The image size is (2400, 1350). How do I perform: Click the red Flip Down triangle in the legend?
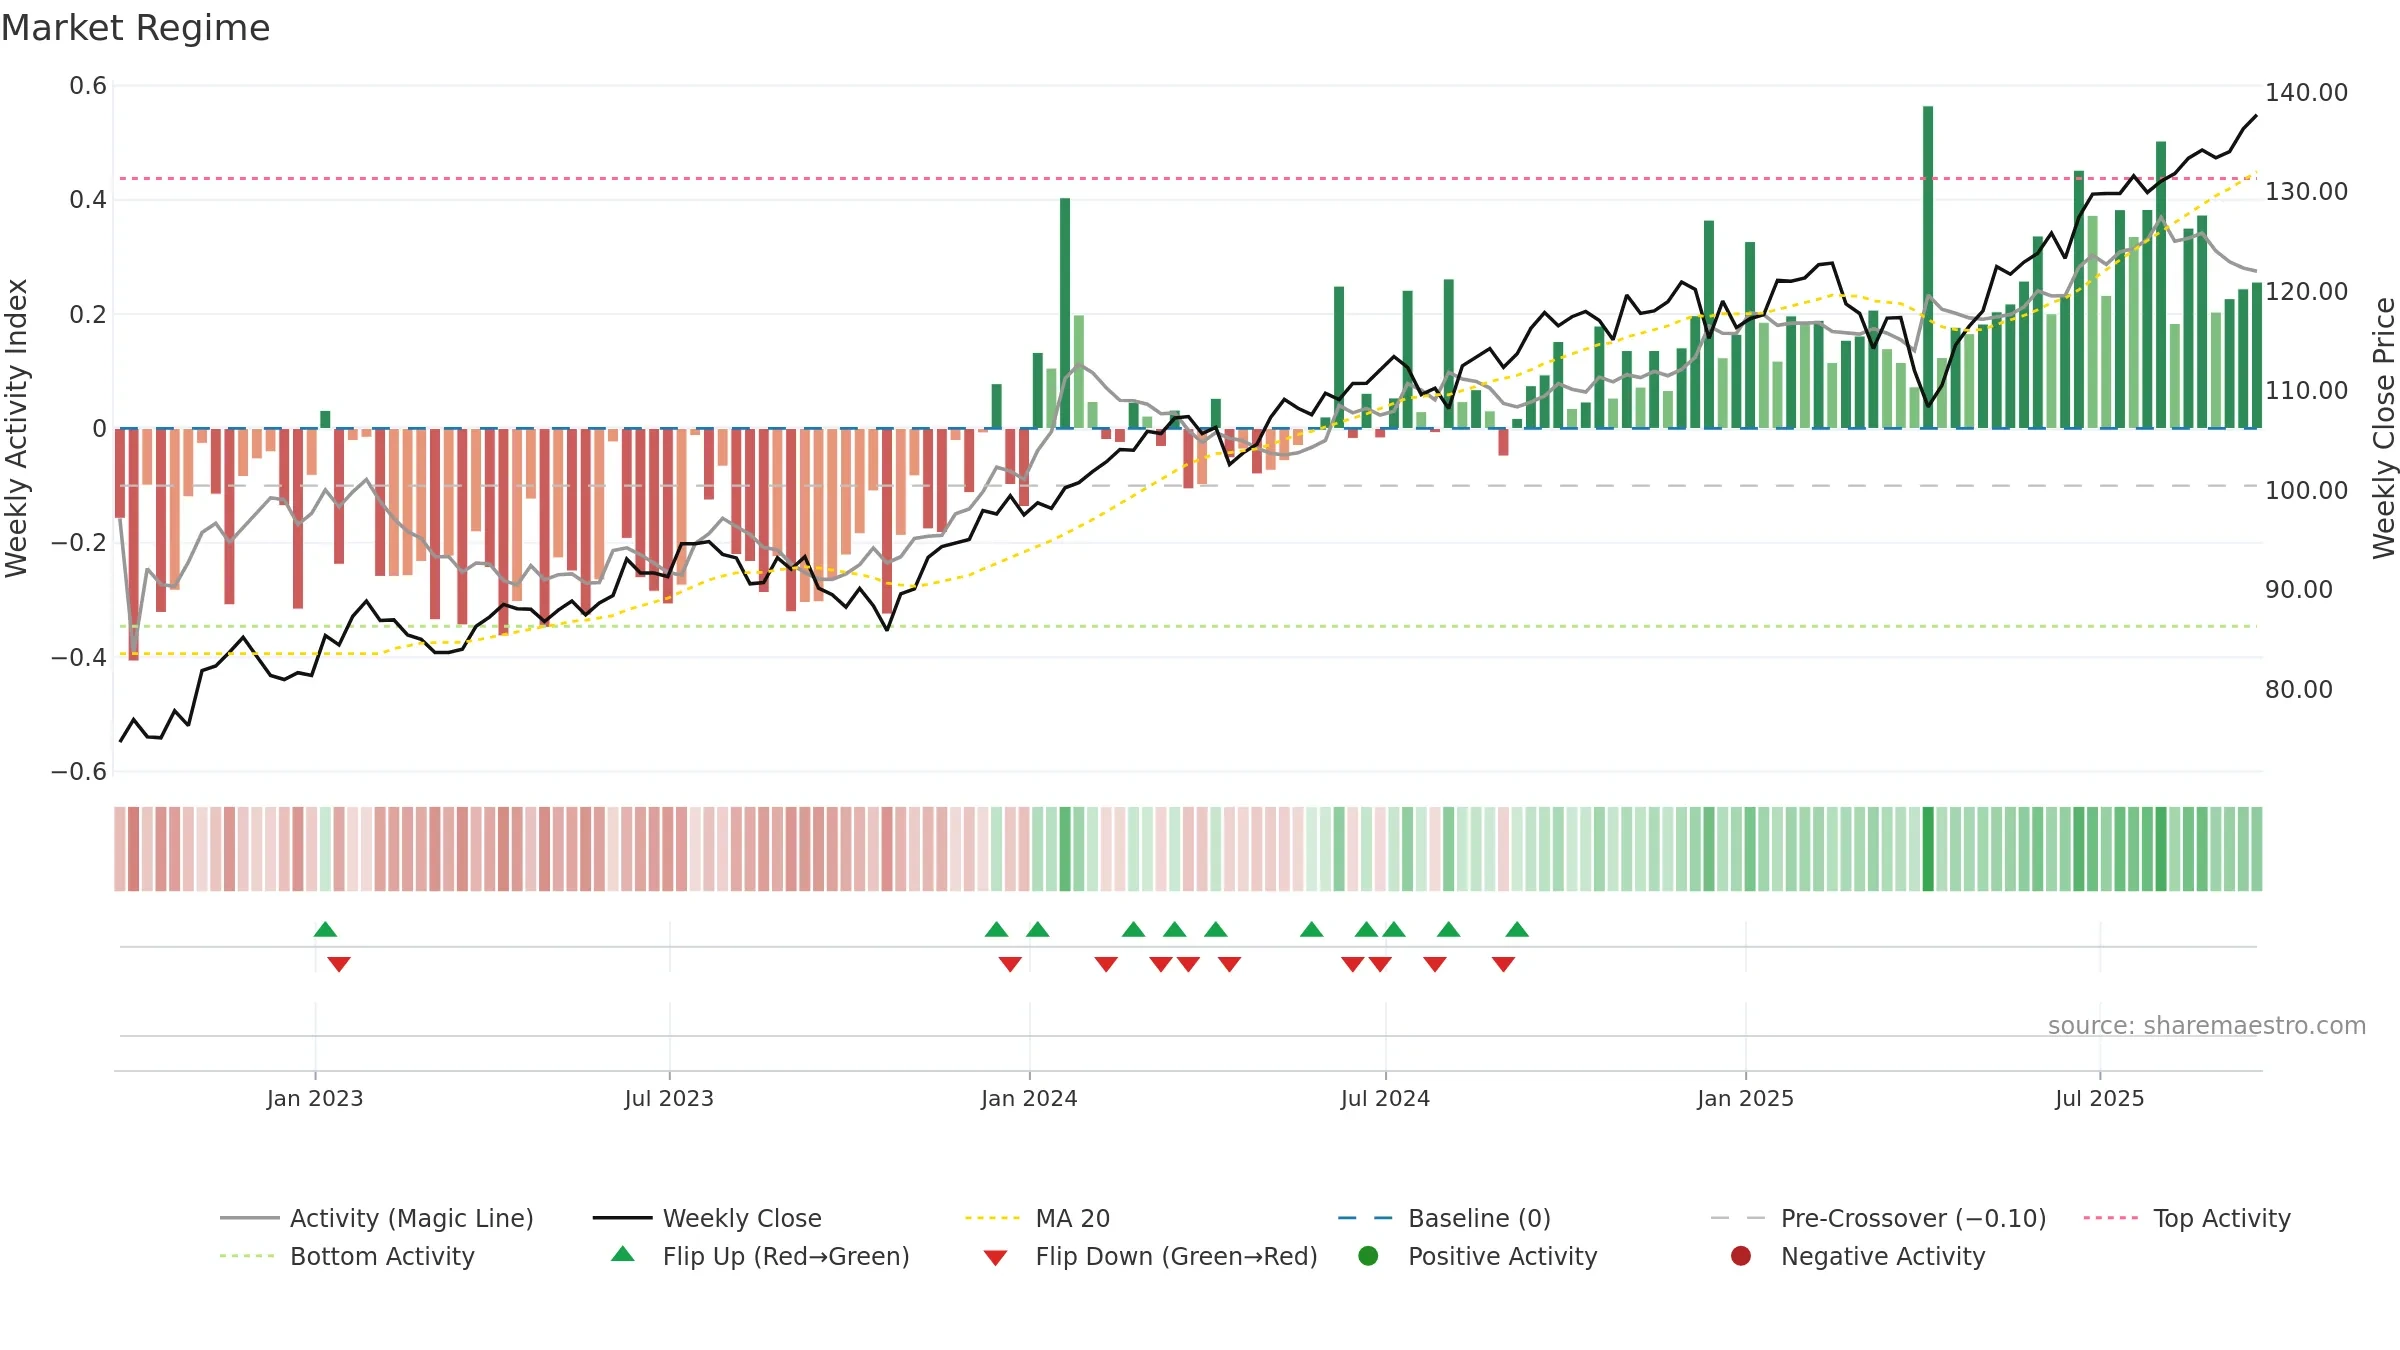click(x=995, y=1258)
